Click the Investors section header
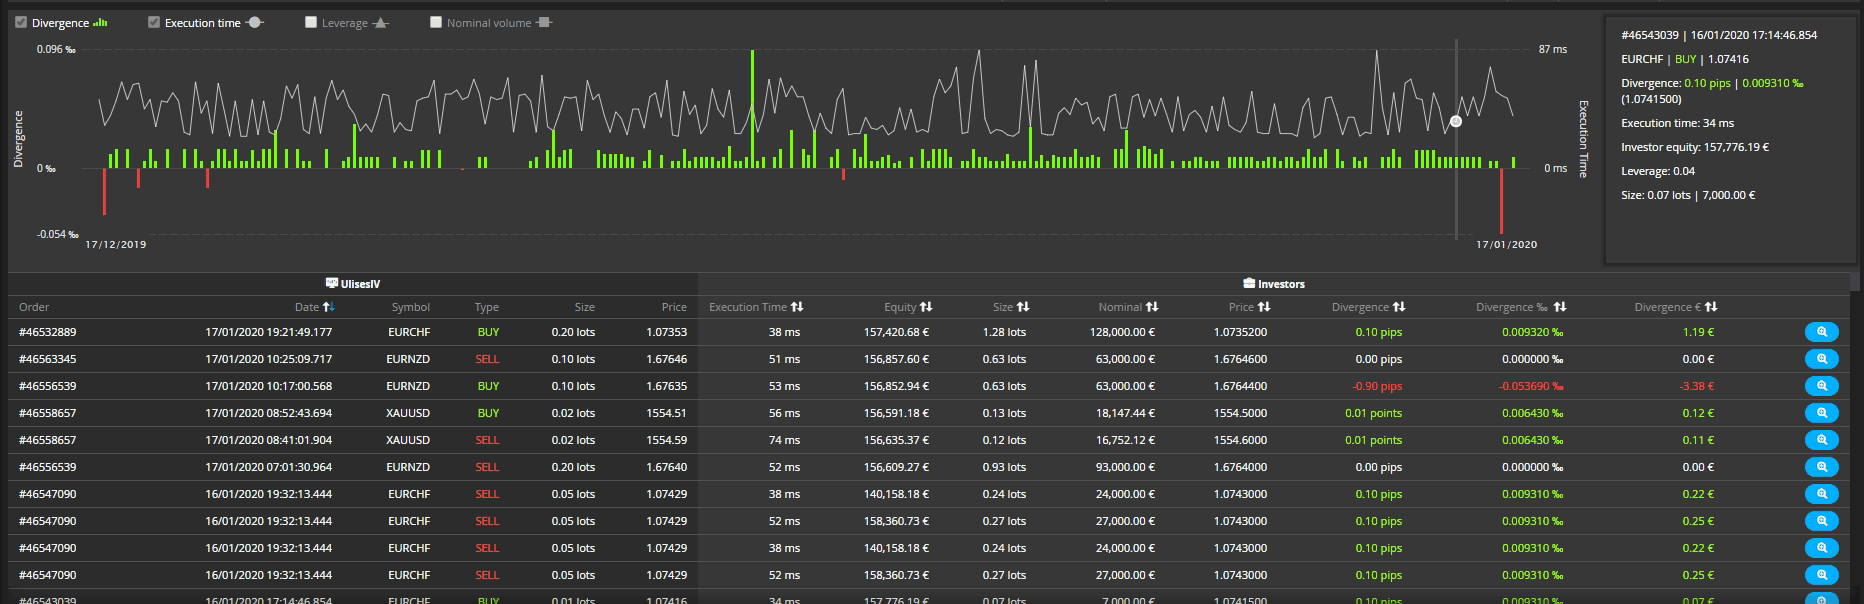The width and height of the screenshot is (1864, 604). [x=1273, y=284]
